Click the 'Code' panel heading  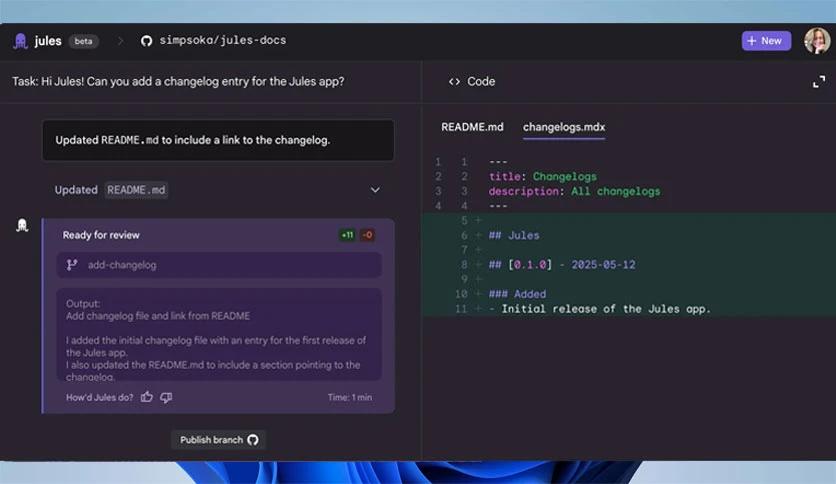(x=481, y=82)
